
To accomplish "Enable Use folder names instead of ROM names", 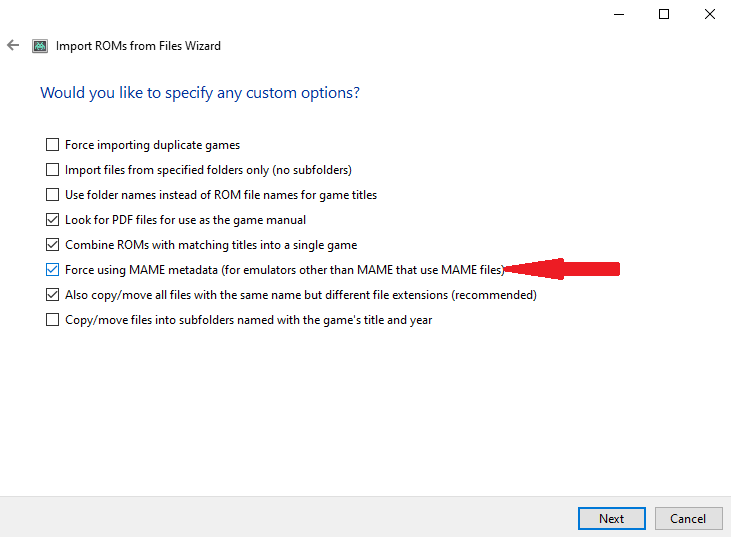I will click(x=52, y=194).
